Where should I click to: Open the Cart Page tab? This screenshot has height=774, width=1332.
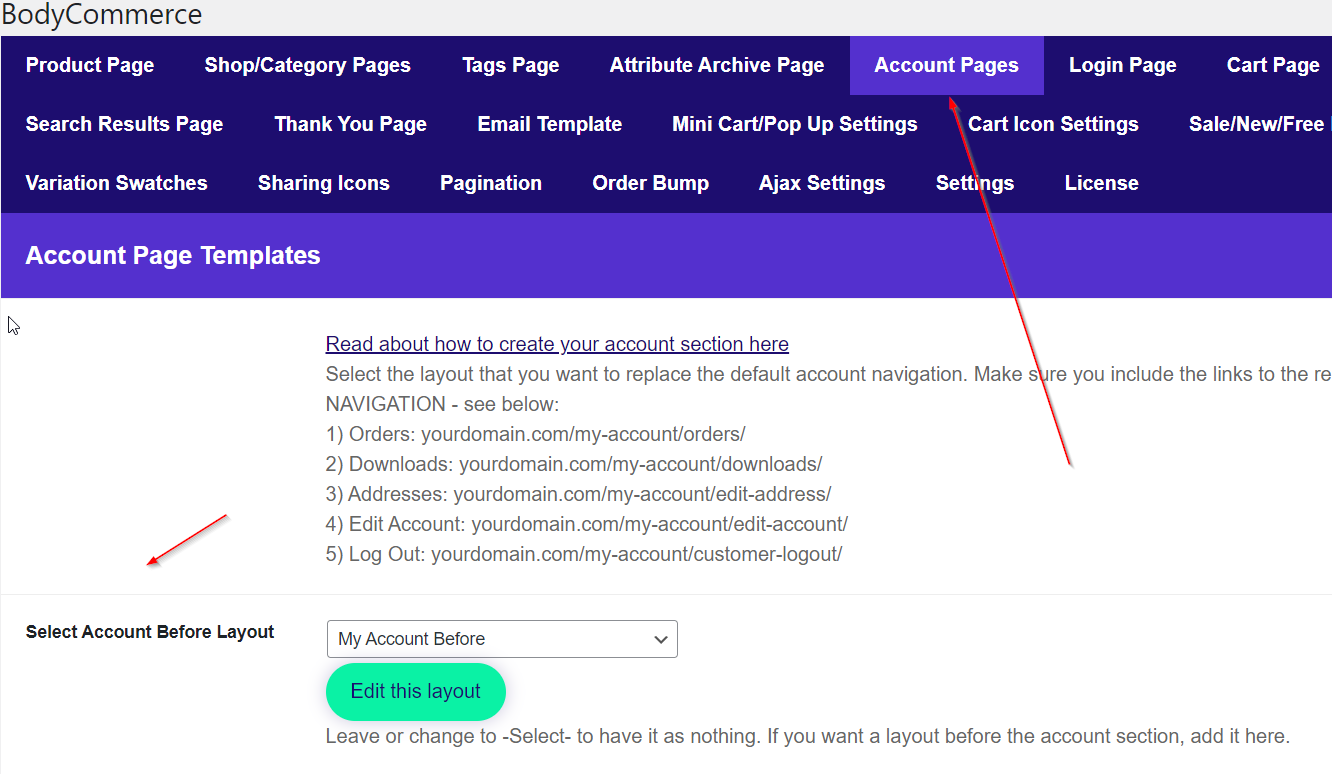click(1273, 66)
